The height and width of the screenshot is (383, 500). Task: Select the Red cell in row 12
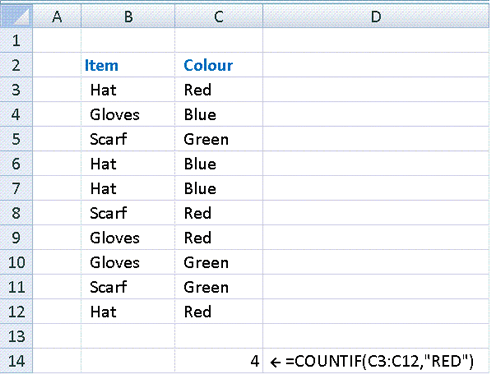point(219,312)
